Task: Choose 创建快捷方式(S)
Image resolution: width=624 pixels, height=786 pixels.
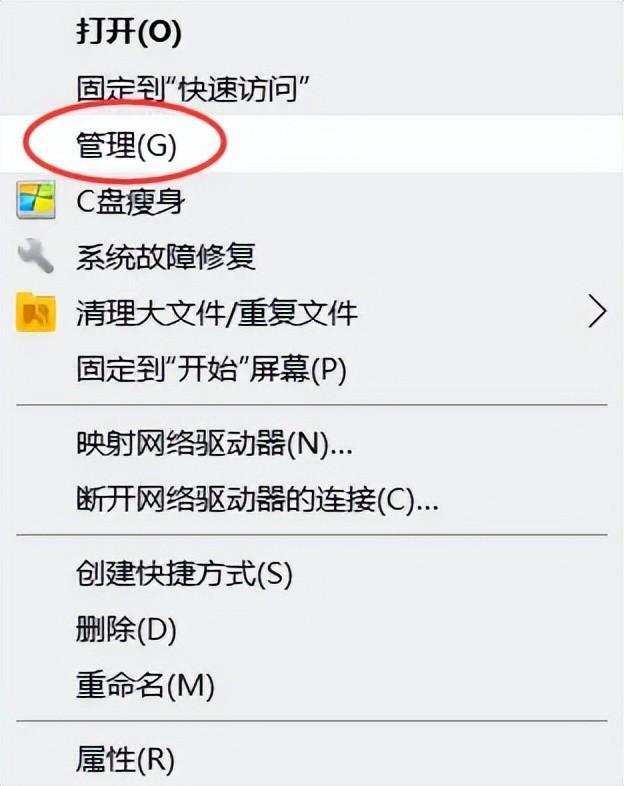Action: (312, 573)
